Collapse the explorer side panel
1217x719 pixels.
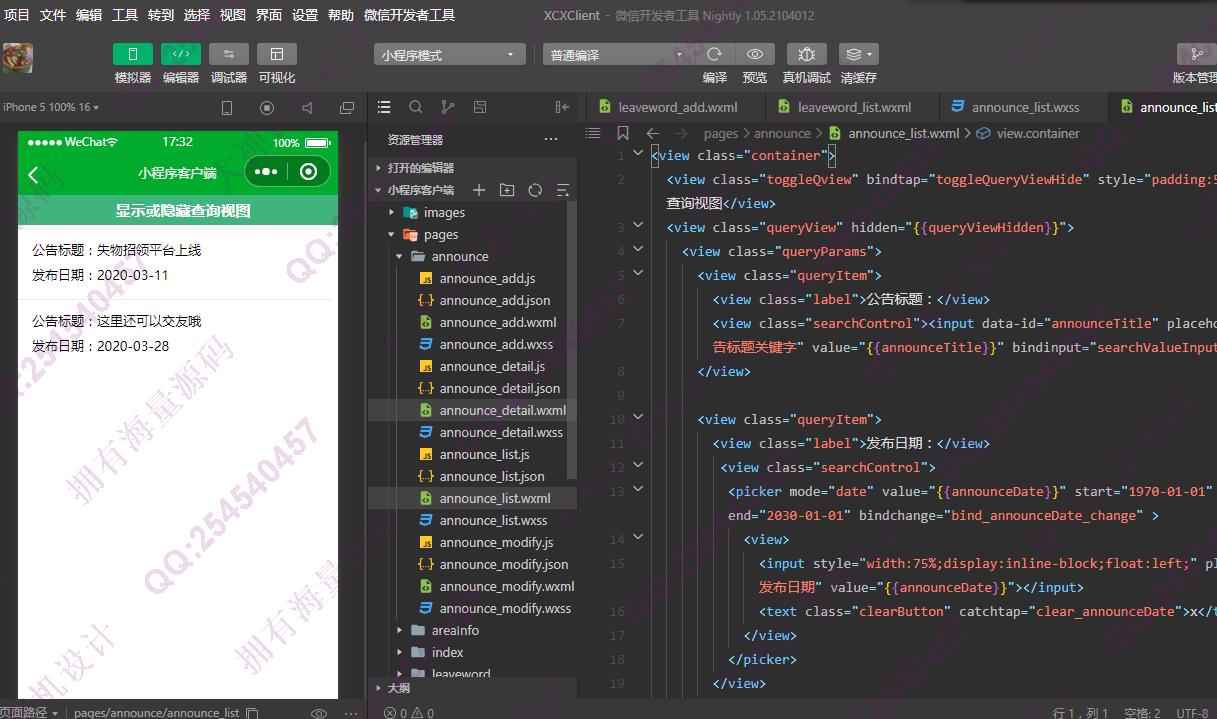coord(562,107)
